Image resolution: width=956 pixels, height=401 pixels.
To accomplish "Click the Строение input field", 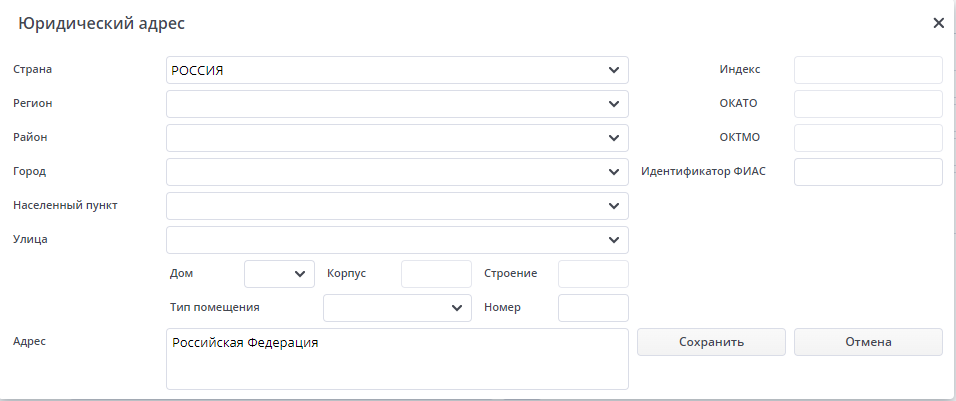I will tap(593, 274).
